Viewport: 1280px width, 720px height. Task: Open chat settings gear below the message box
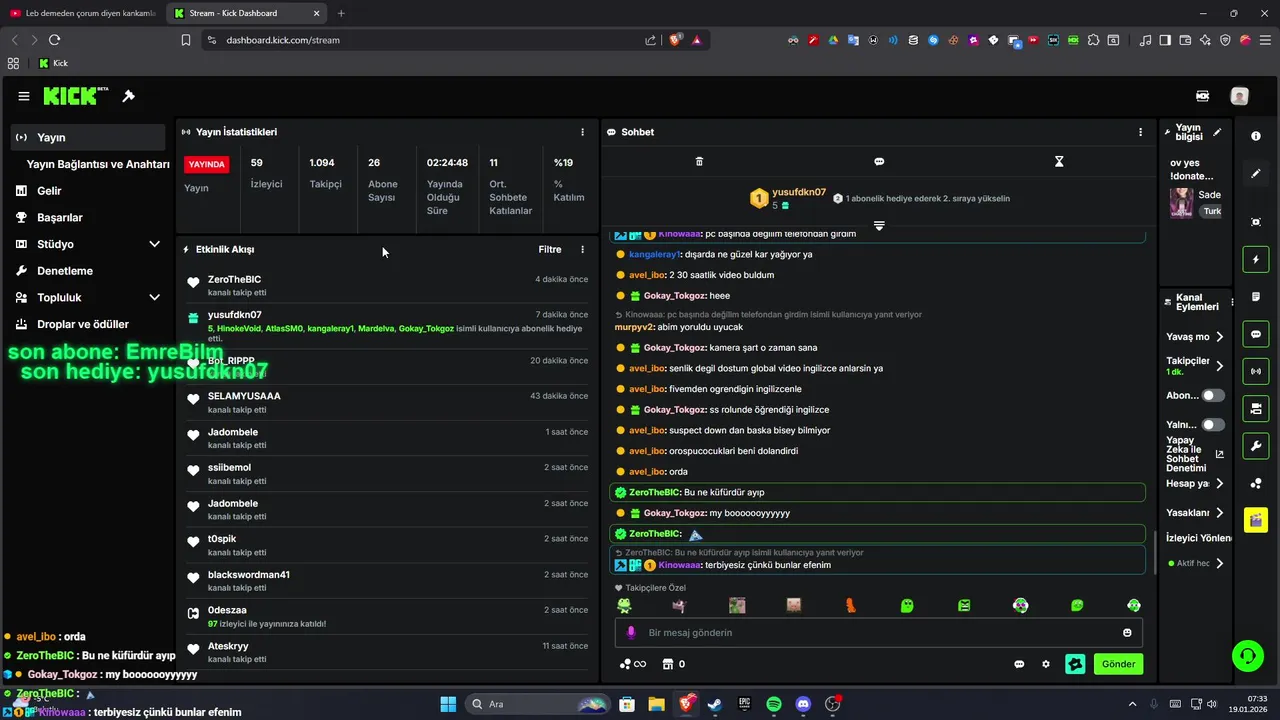click(1046, 664)
